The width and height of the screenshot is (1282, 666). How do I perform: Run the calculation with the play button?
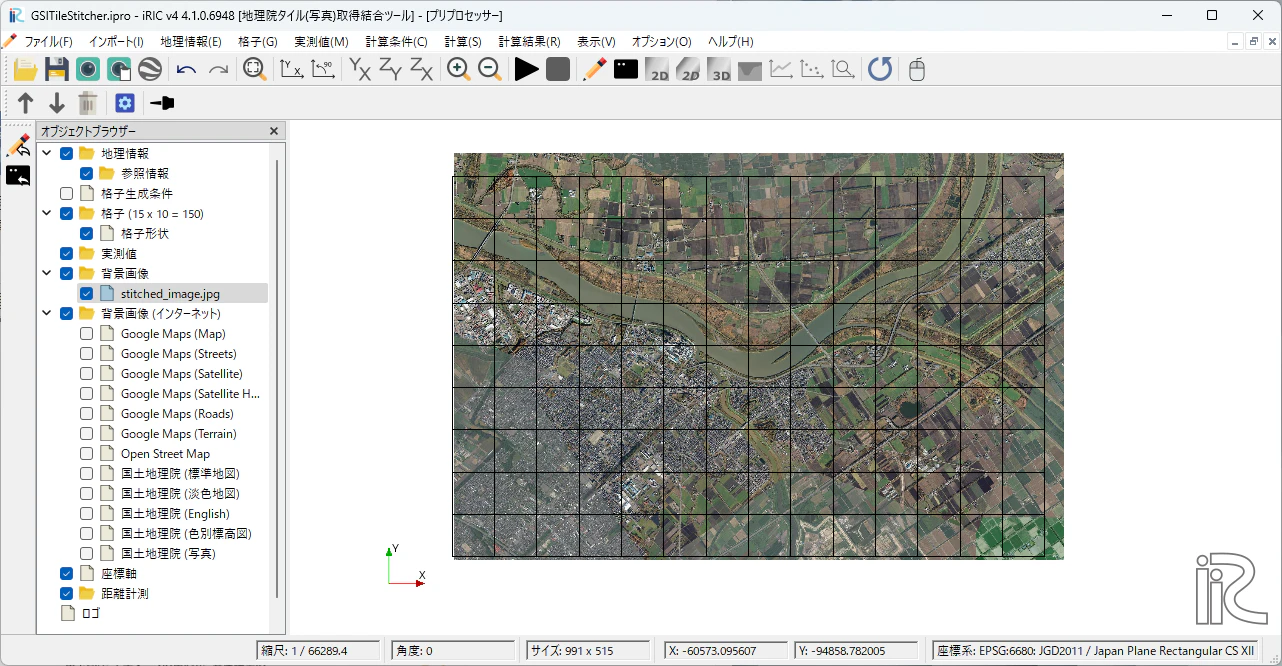[x=527, y=69]
